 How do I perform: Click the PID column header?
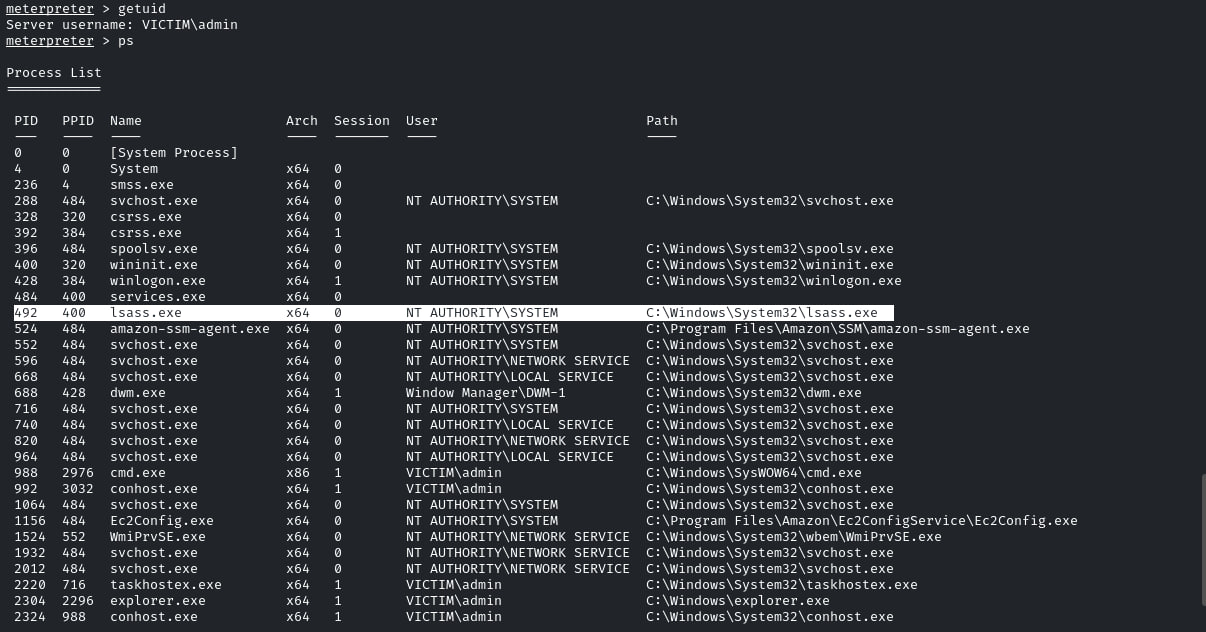point(26,121)
